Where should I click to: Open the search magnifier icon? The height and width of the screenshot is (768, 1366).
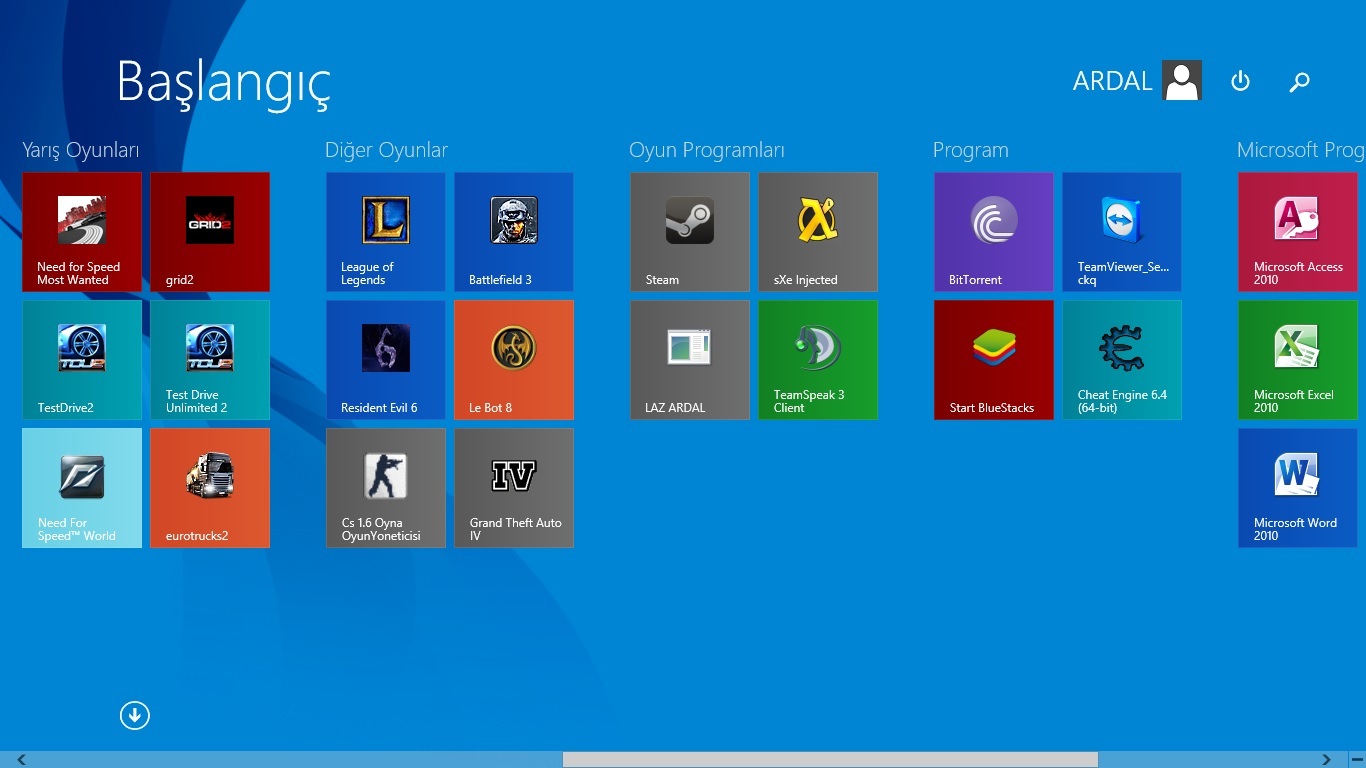[x=1299, y=82]
